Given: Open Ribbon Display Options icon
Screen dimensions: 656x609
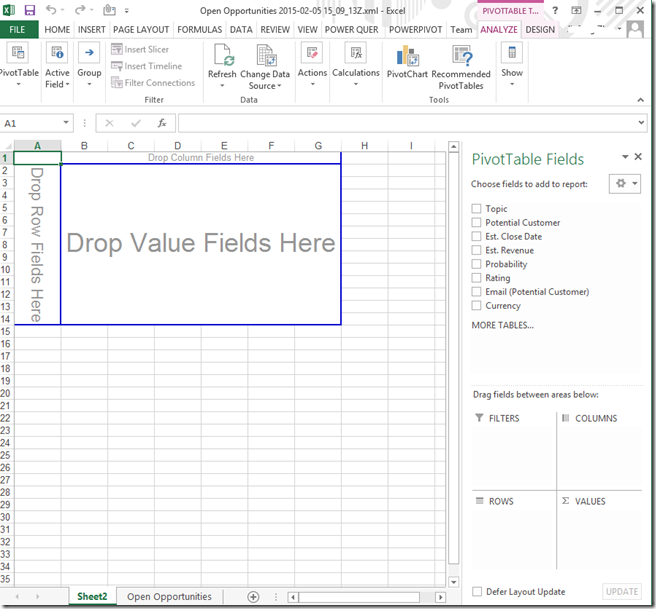Looking at the screenshot, I should click(576, 10).
